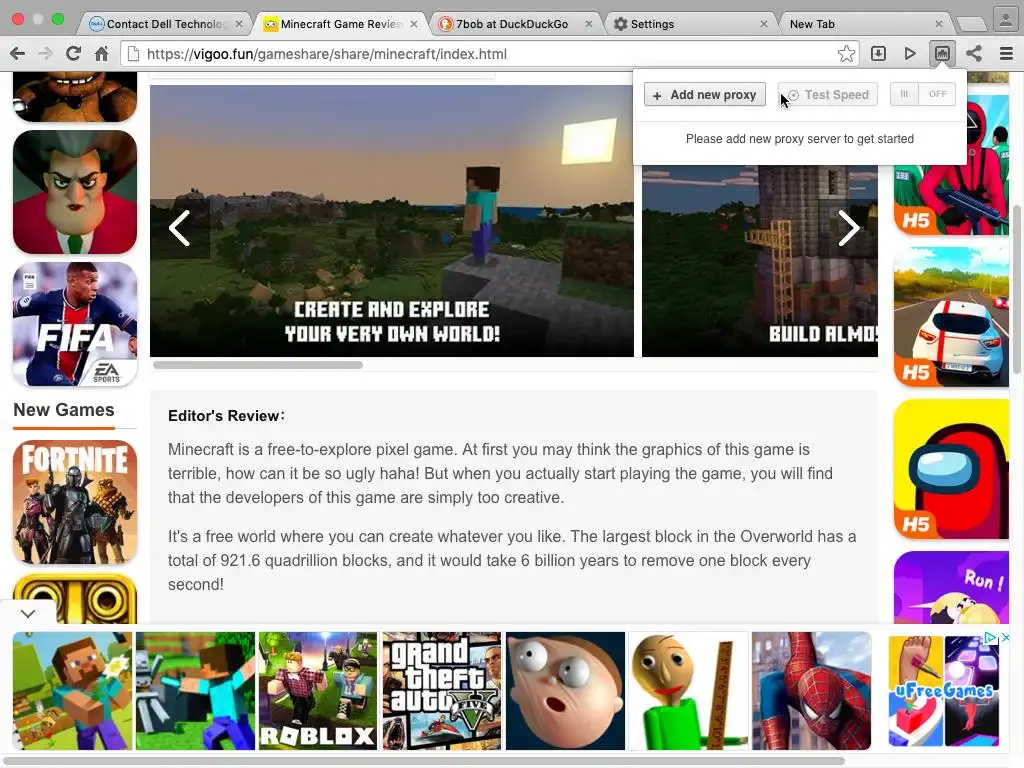Switch the proxy toggle to OFF

tap(937, 94)
